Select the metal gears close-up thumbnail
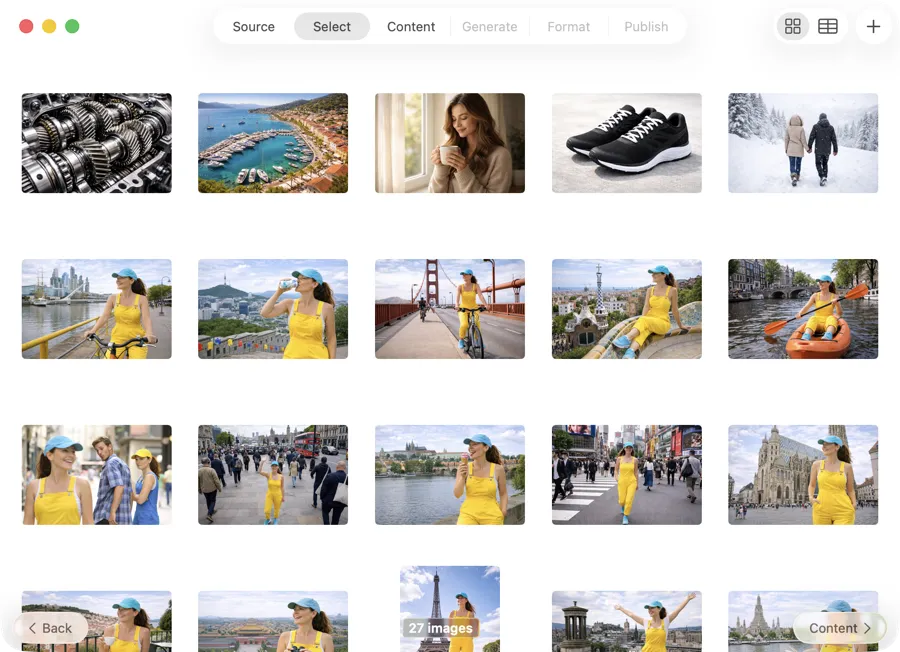 coord(96,143)
